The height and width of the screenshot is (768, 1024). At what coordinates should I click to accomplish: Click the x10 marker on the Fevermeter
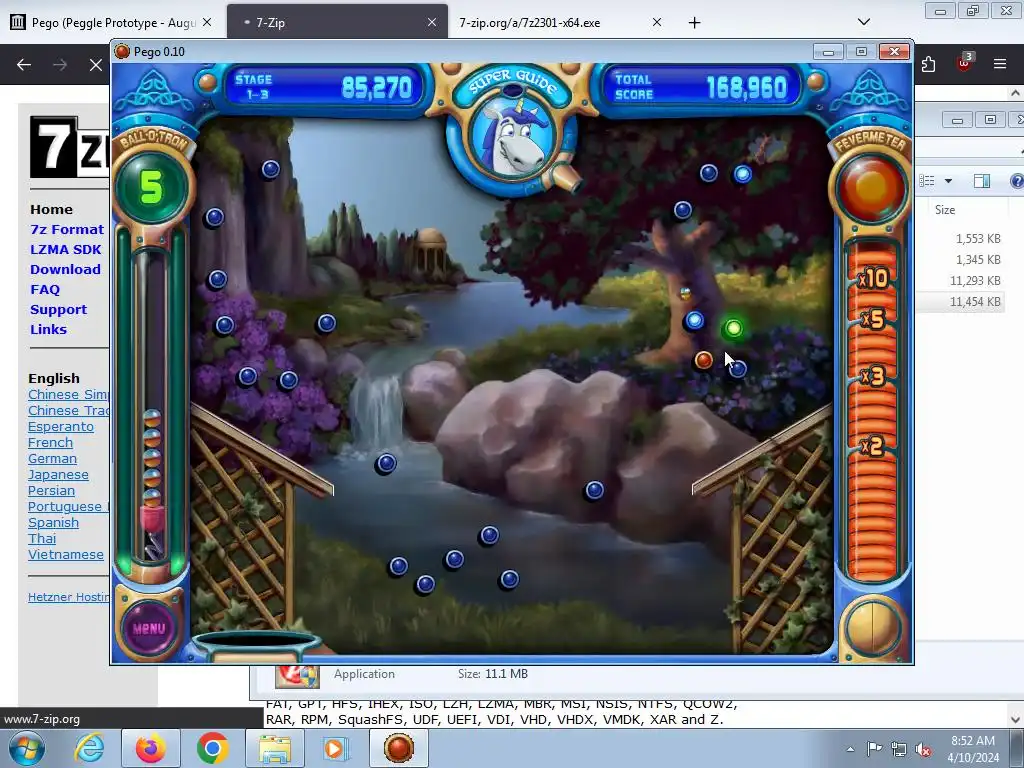(x=872, y=279)
